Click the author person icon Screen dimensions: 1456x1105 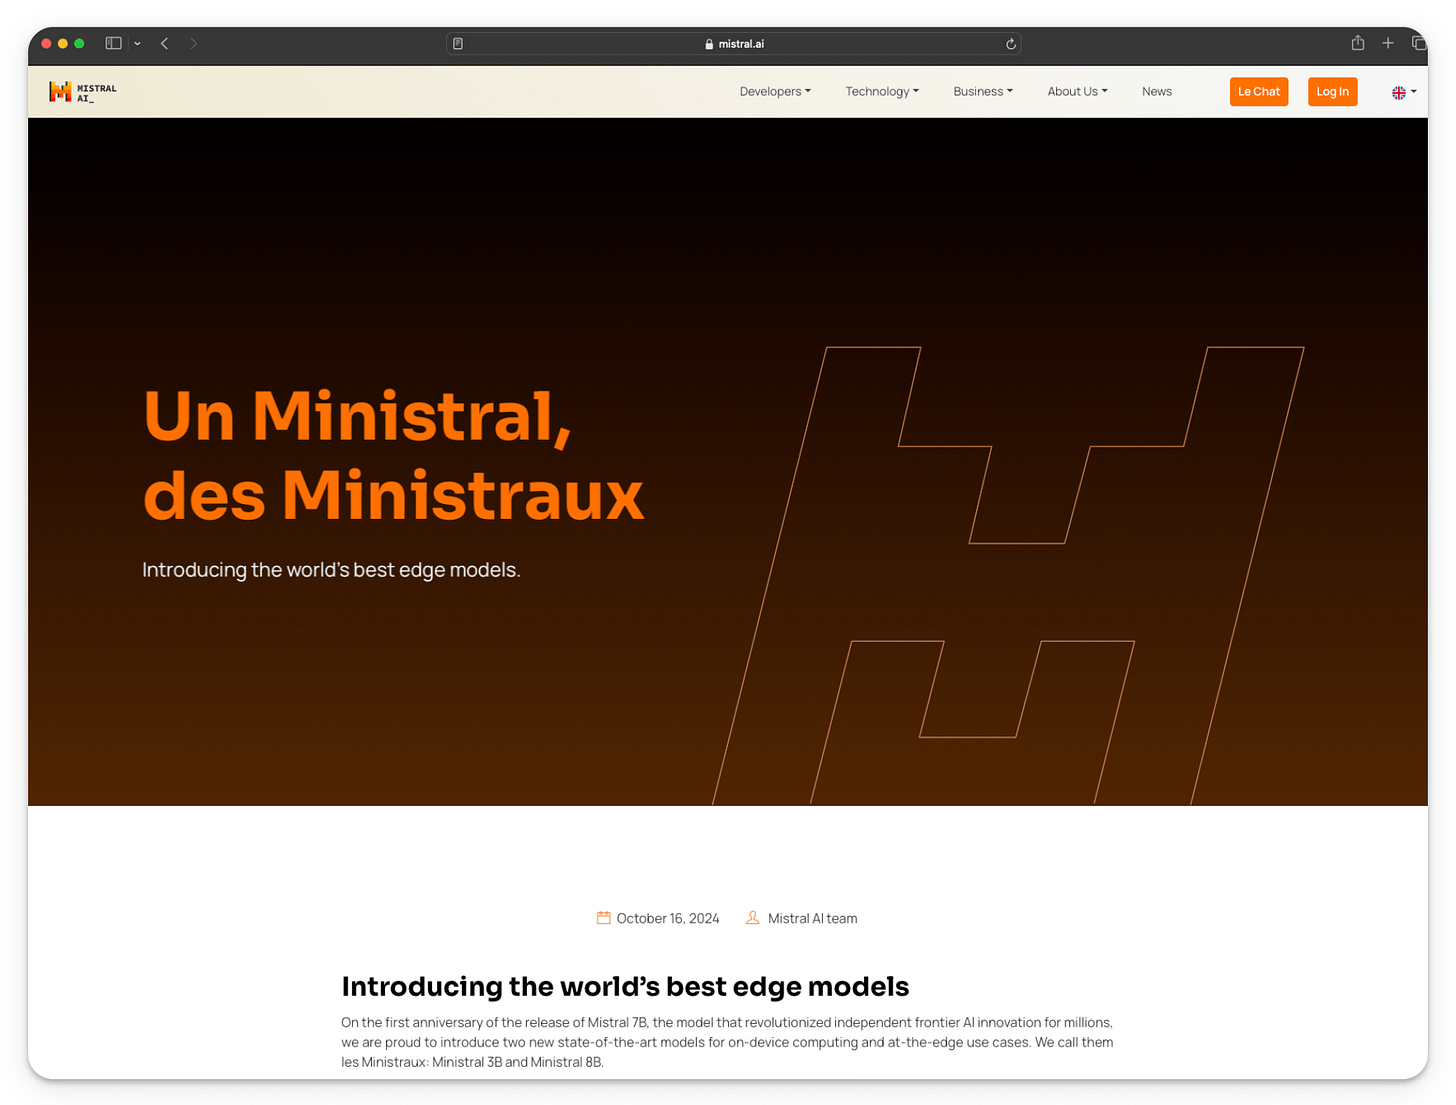753,918
